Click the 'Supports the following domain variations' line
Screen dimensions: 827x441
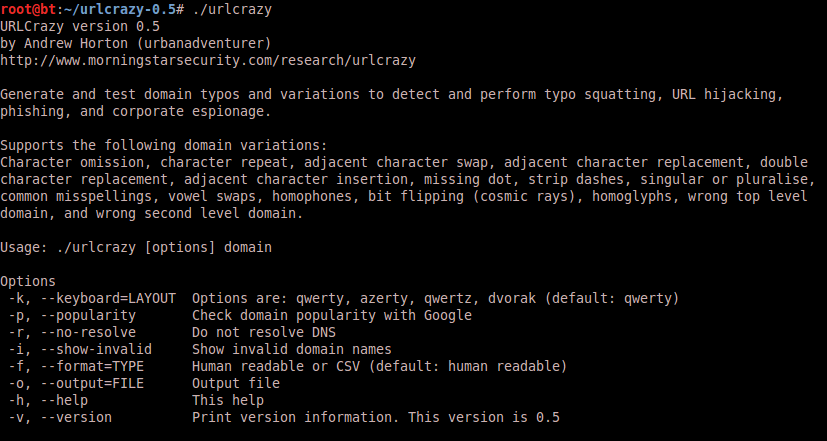(x=164, y=146)
